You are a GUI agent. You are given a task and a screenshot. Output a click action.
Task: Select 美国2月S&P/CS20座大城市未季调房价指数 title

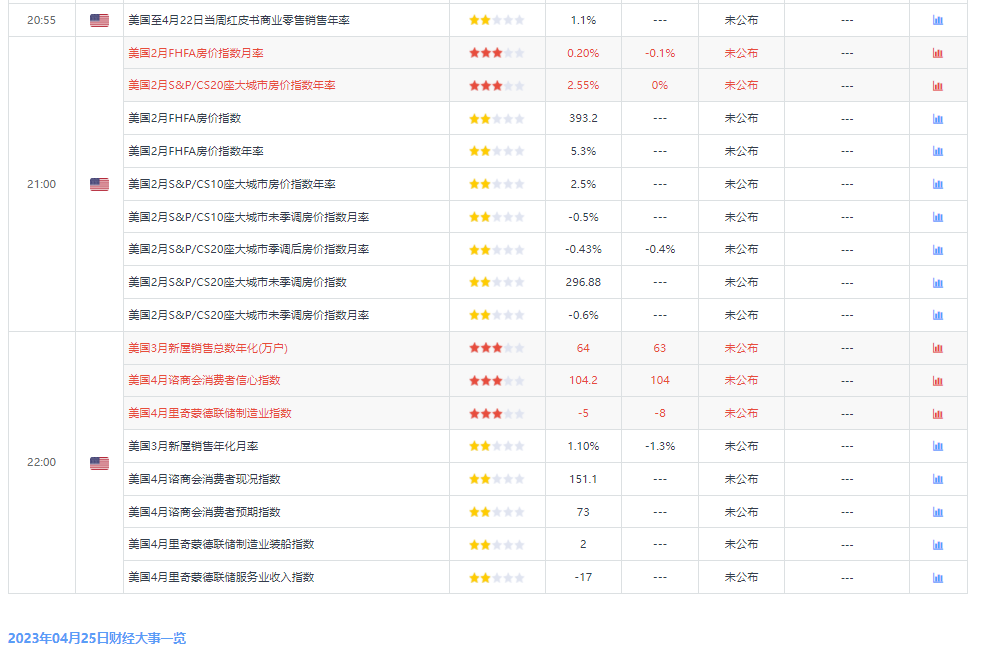point(238,282)
